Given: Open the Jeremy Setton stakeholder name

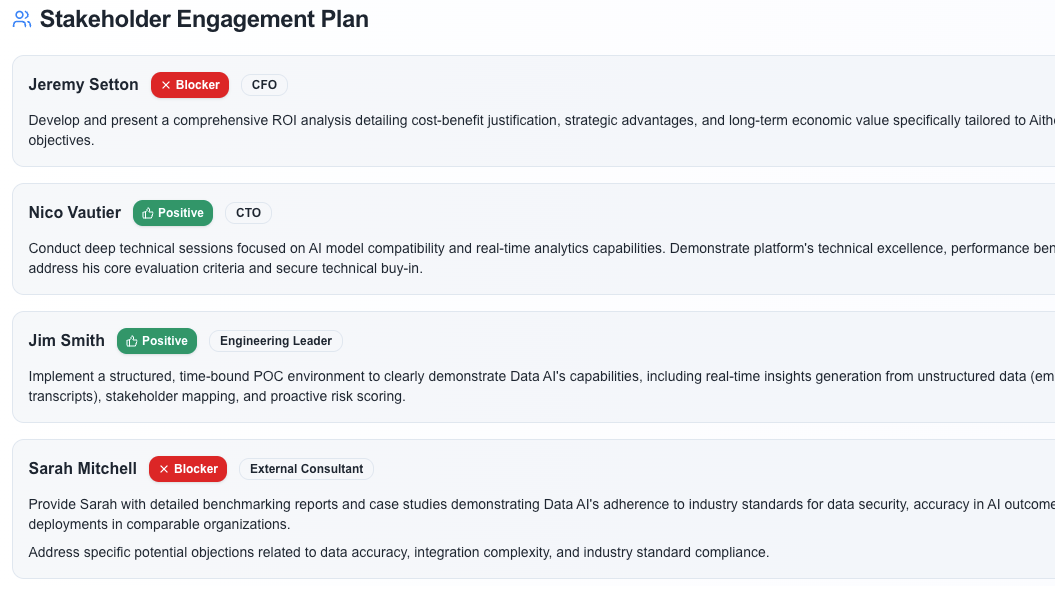Looking at the screenshot, I should click(84, 85).
